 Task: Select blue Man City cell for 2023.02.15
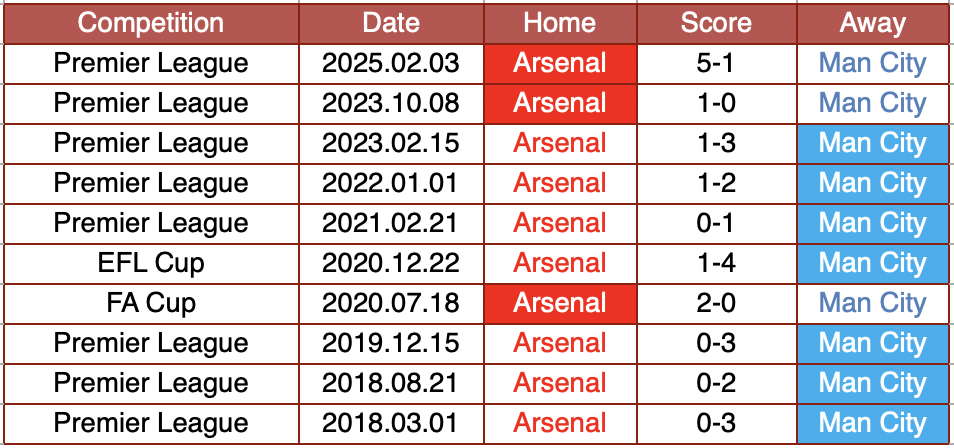[874, 144]
